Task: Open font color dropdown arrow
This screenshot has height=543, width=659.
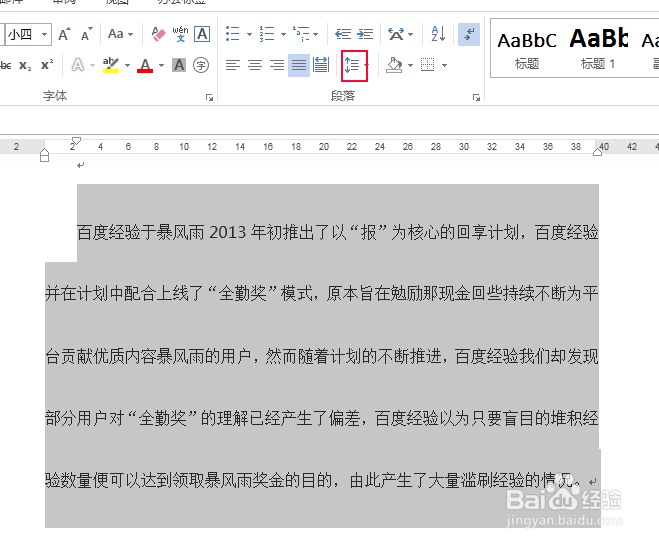Action: 161,66
